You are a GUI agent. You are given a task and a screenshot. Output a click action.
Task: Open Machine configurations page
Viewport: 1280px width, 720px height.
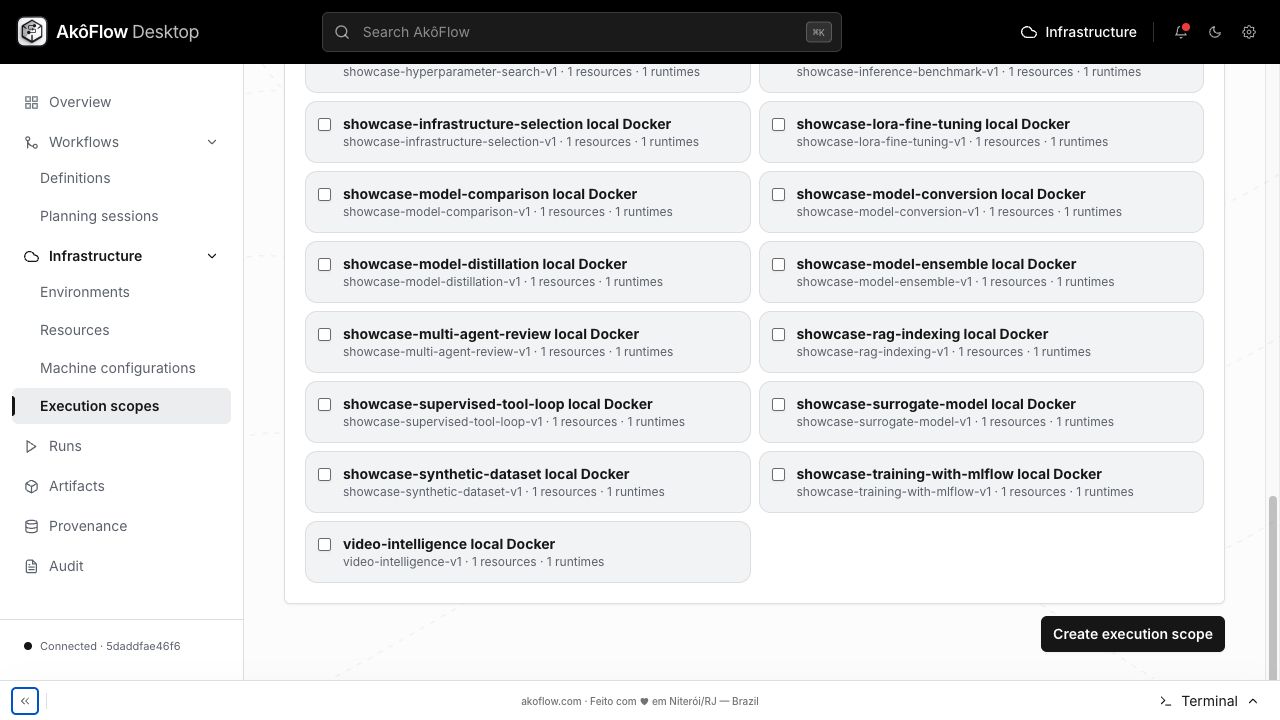(x=118, y=368)
